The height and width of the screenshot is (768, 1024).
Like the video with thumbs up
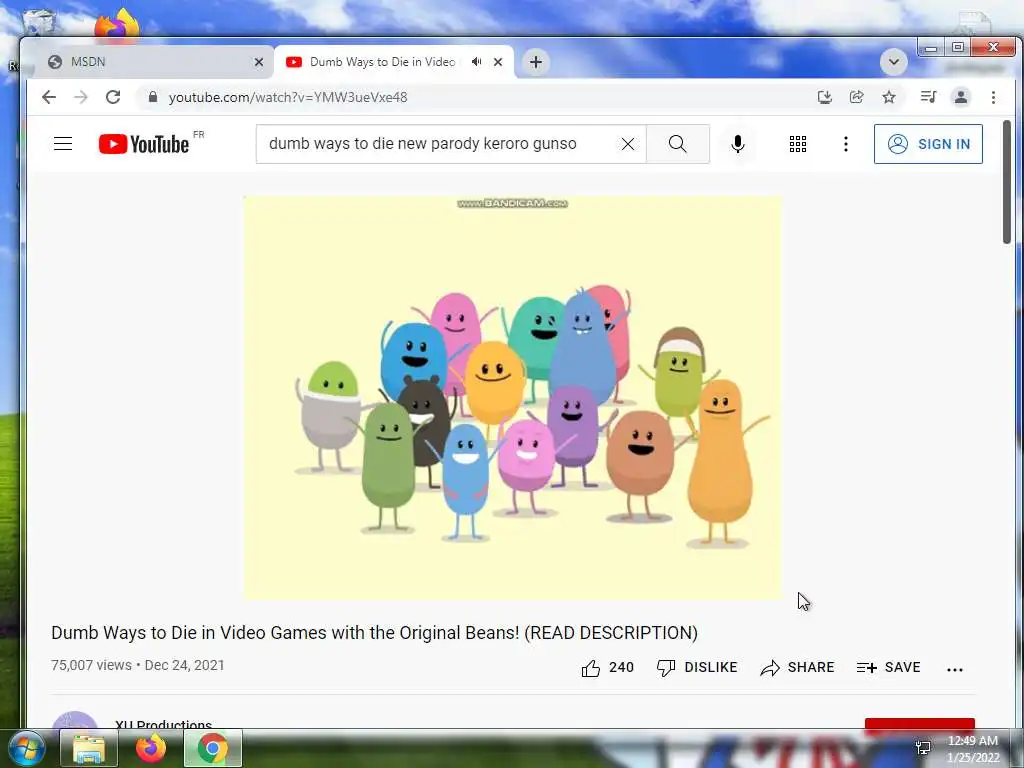click(x=607, y=667)
